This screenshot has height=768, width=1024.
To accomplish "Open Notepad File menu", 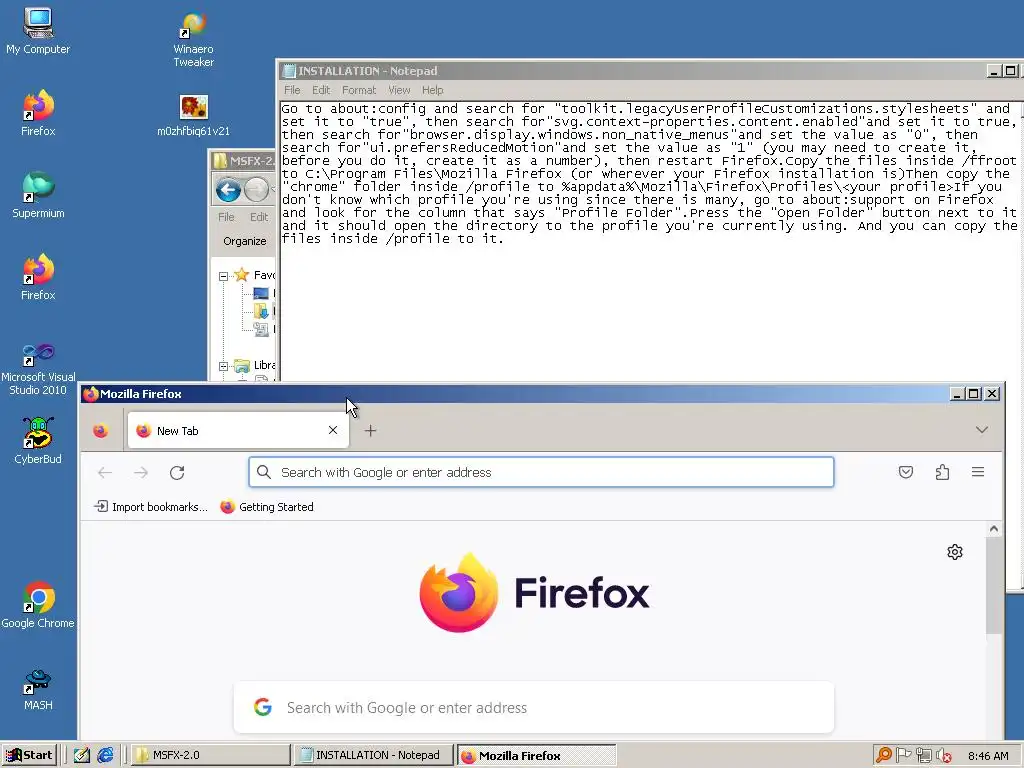I will click(292, 90).
